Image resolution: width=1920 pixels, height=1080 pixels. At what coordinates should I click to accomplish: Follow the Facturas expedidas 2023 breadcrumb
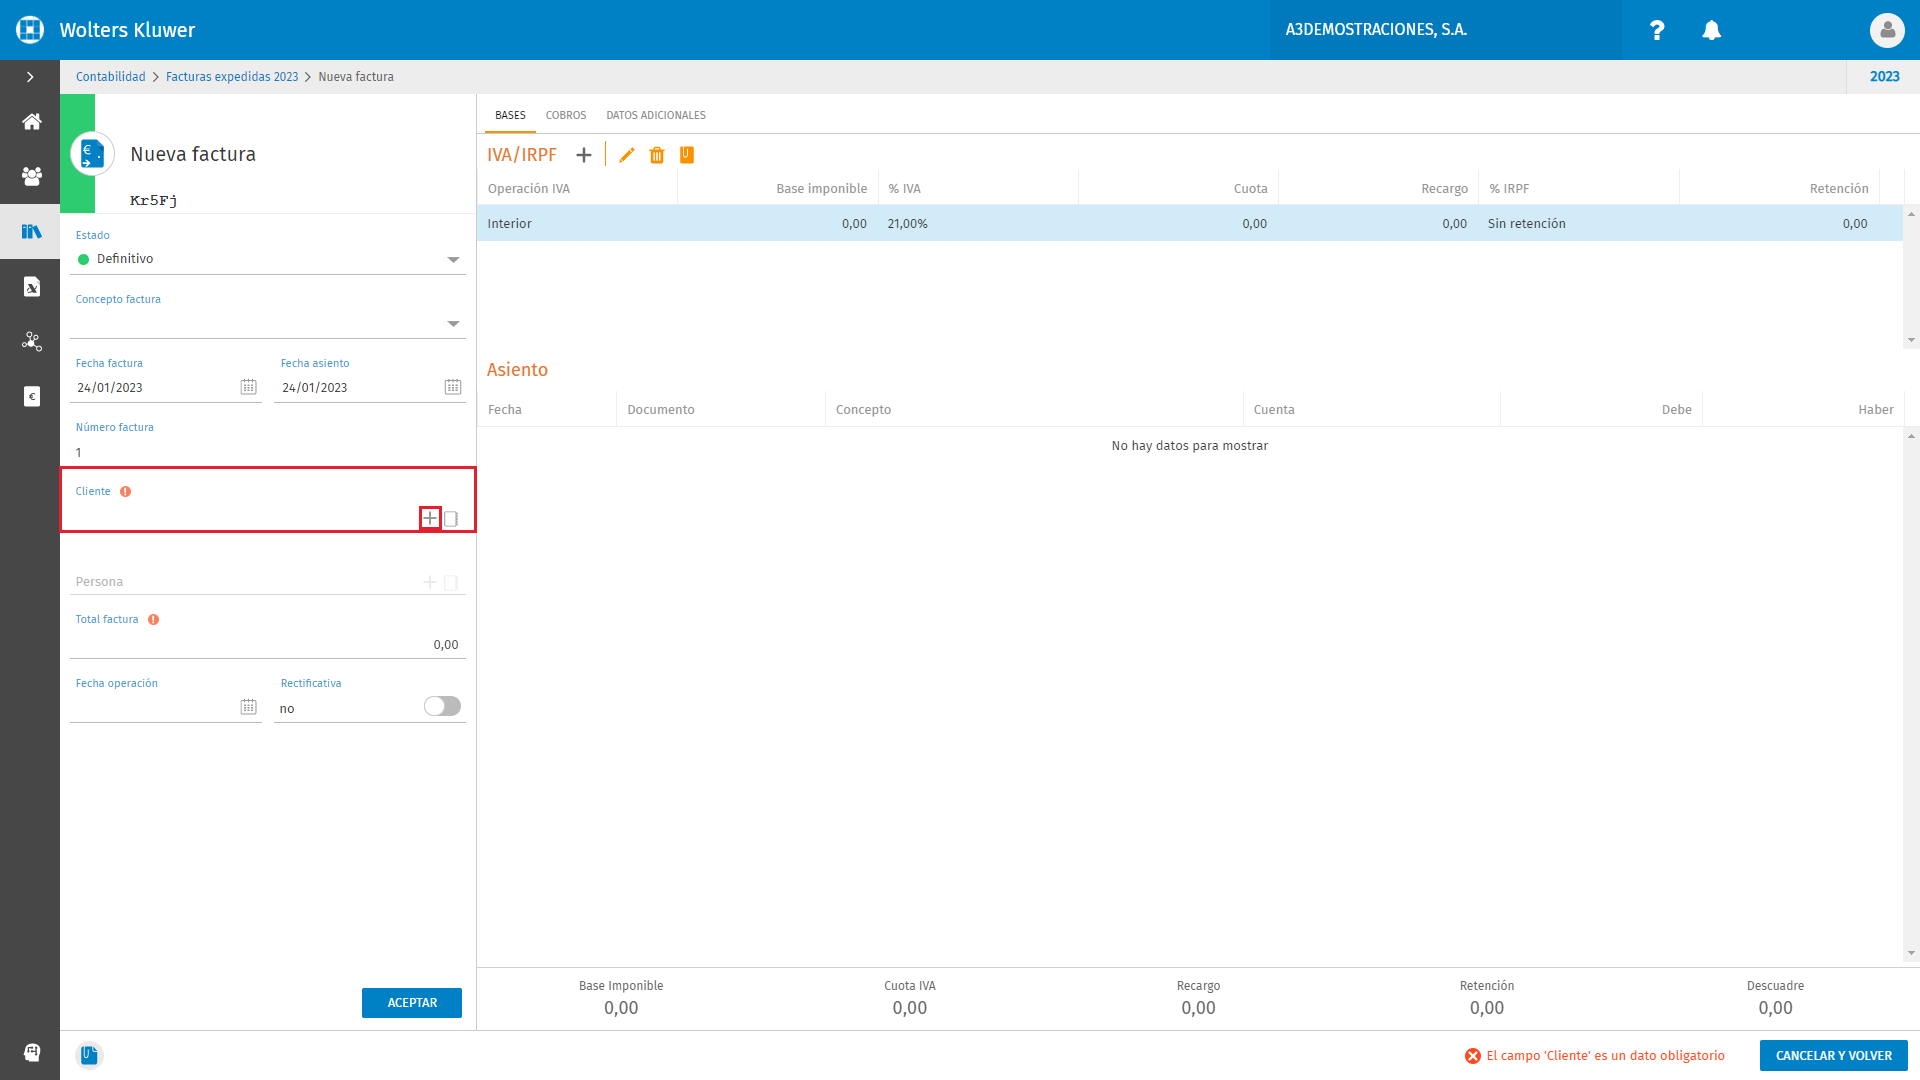(x=232, y=77)
